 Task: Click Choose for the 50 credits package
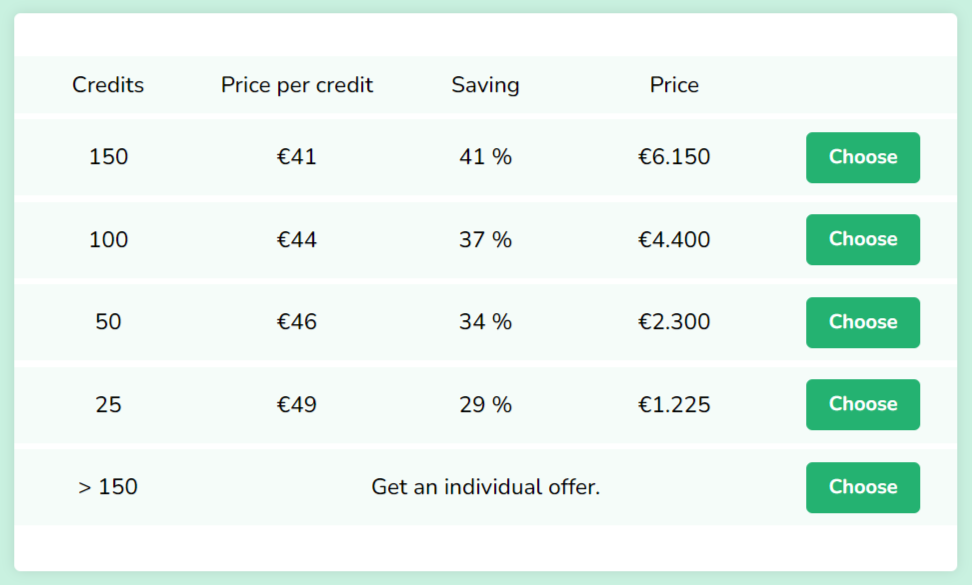(x=862, y=322)
